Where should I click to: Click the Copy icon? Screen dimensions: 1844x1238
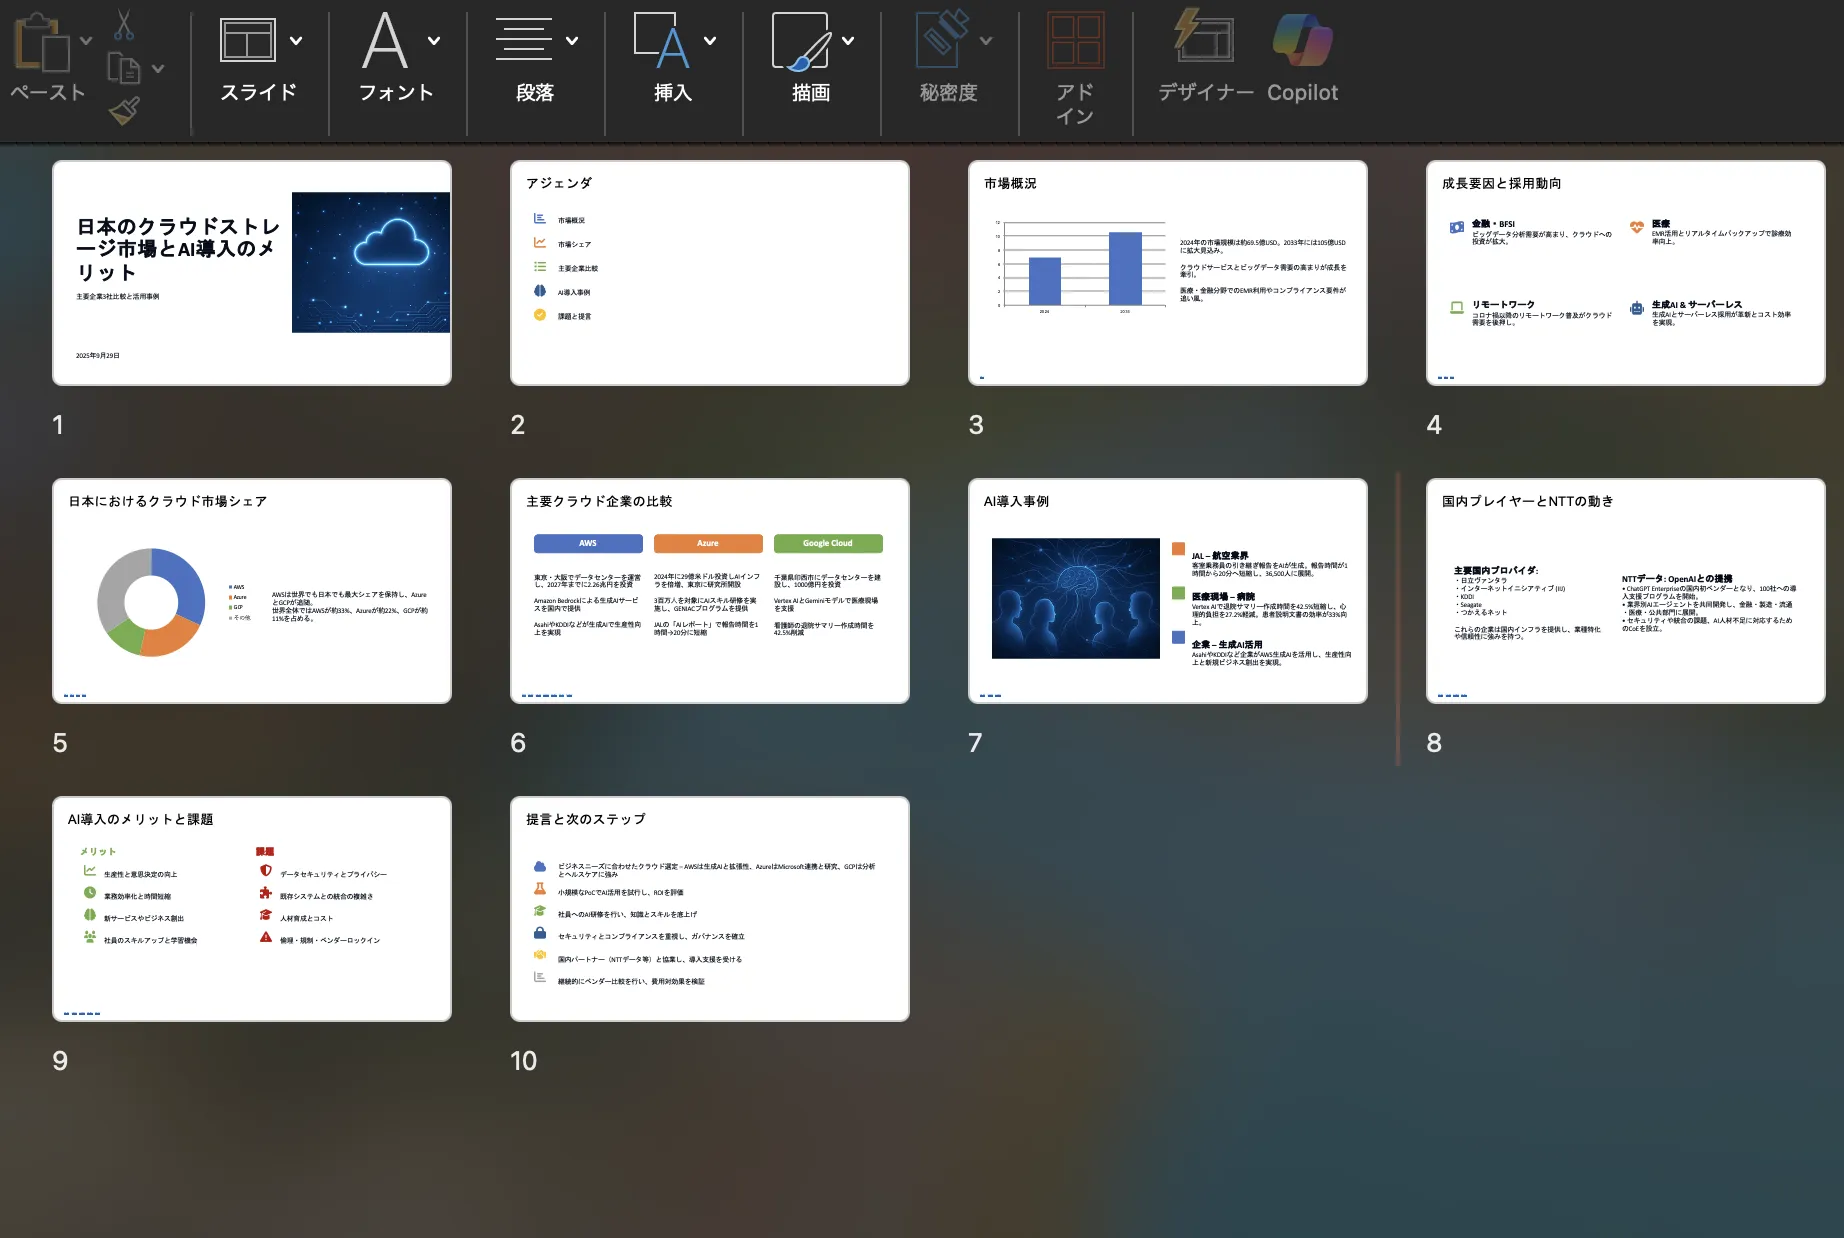pyautogui.click(x=124, y=69)
